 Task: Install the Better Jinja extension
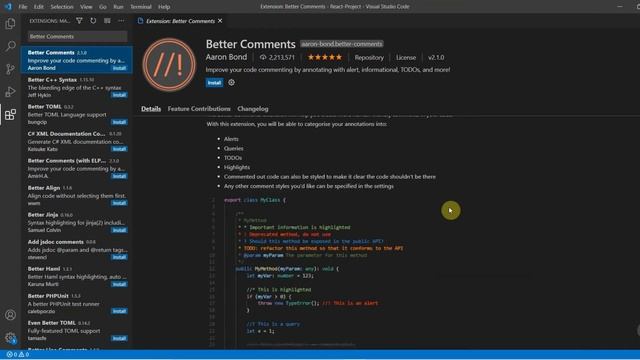point(119,230)
